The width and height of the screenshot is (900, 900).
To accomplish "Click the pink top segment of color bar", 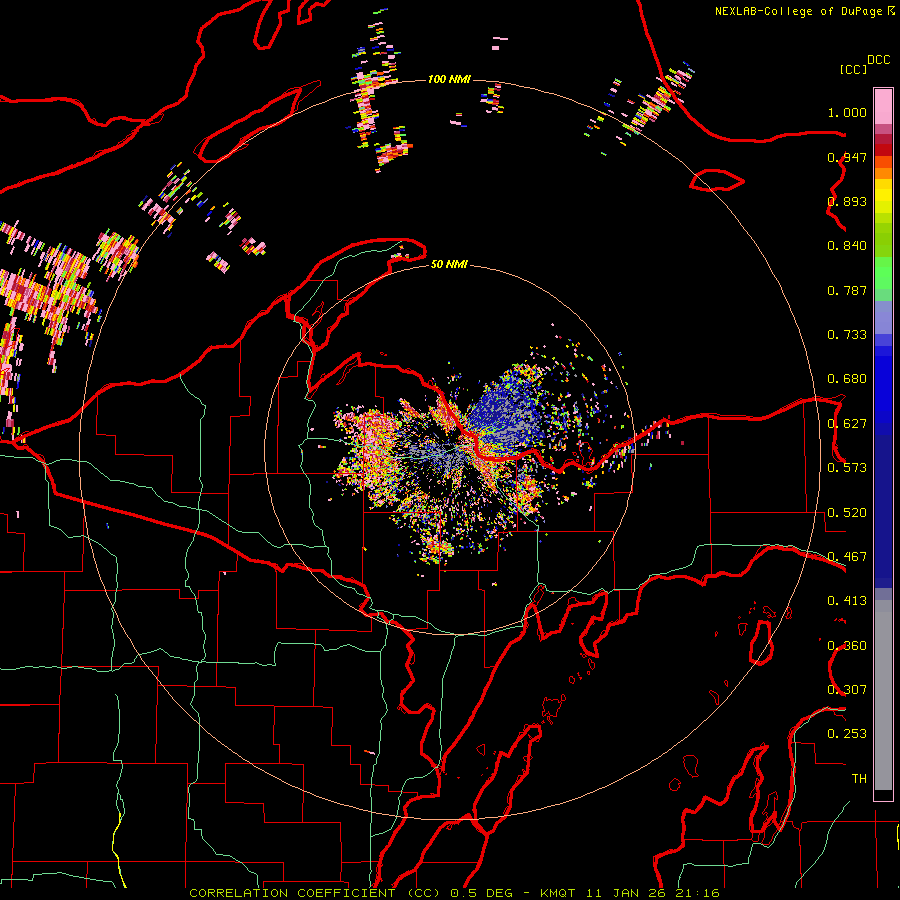I will (x=883, y=107).
